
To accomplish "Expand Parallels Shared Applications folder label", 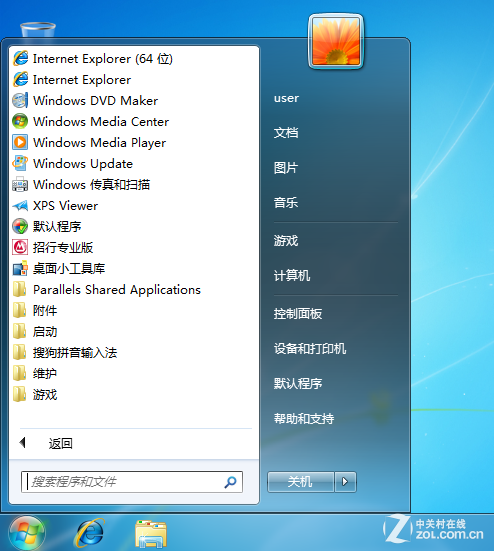I will click(117, 290).
